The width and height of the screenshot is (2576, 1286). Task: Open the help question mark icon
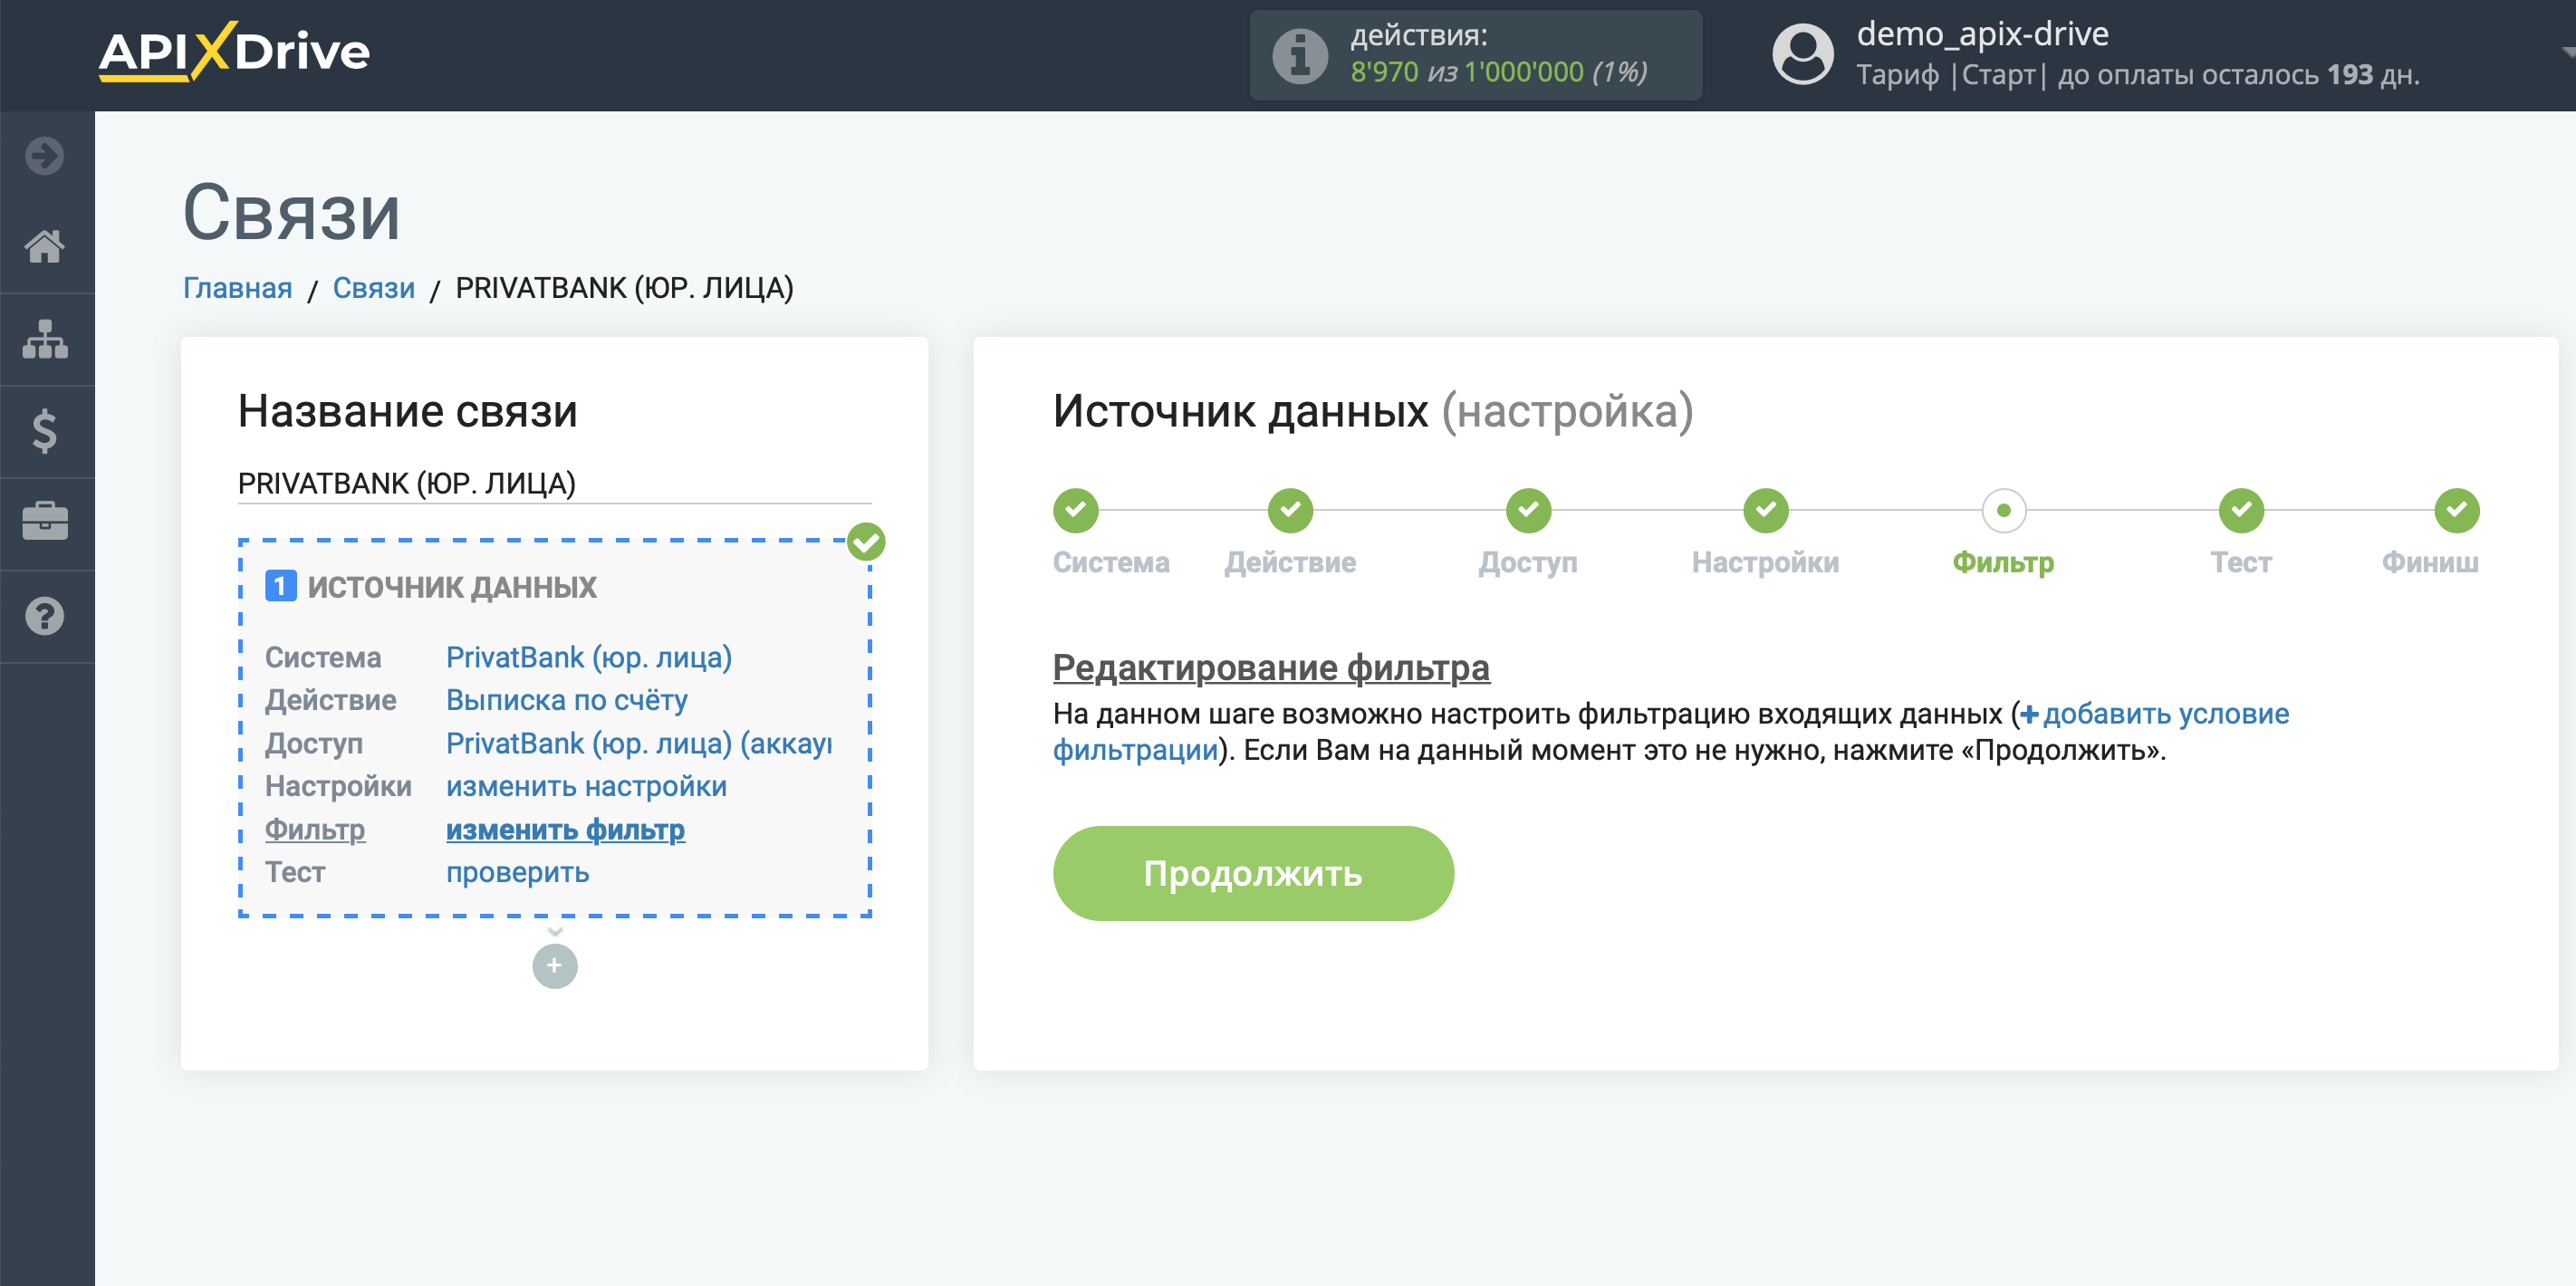click(45, 616)
